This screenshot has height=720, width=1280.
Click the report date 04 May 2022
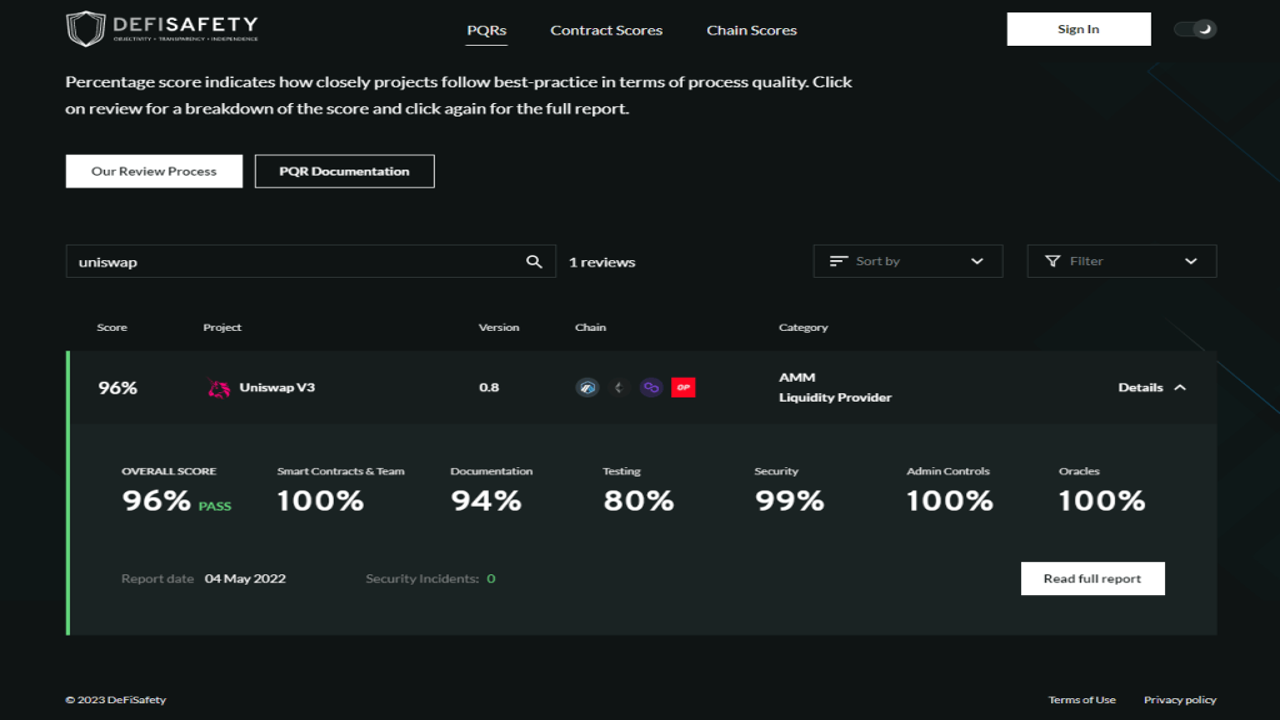[245, 578]
